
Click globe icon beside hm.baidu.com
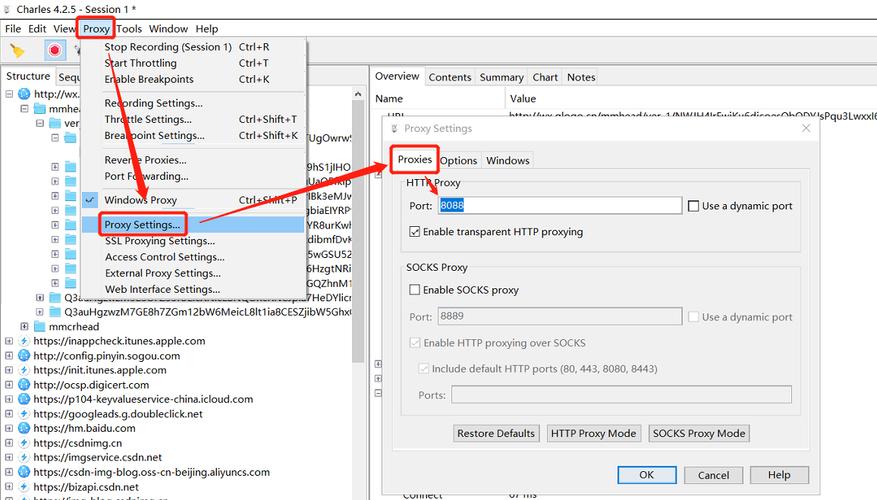[24, 428]
